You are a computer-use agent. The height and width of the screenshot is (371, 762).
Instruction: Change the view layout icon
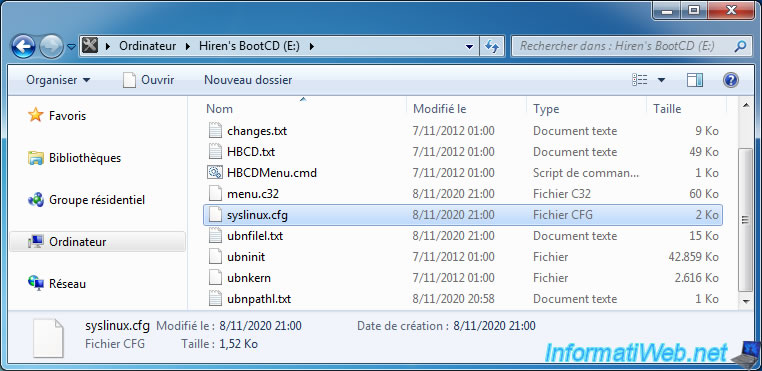[x=639, y=80]
